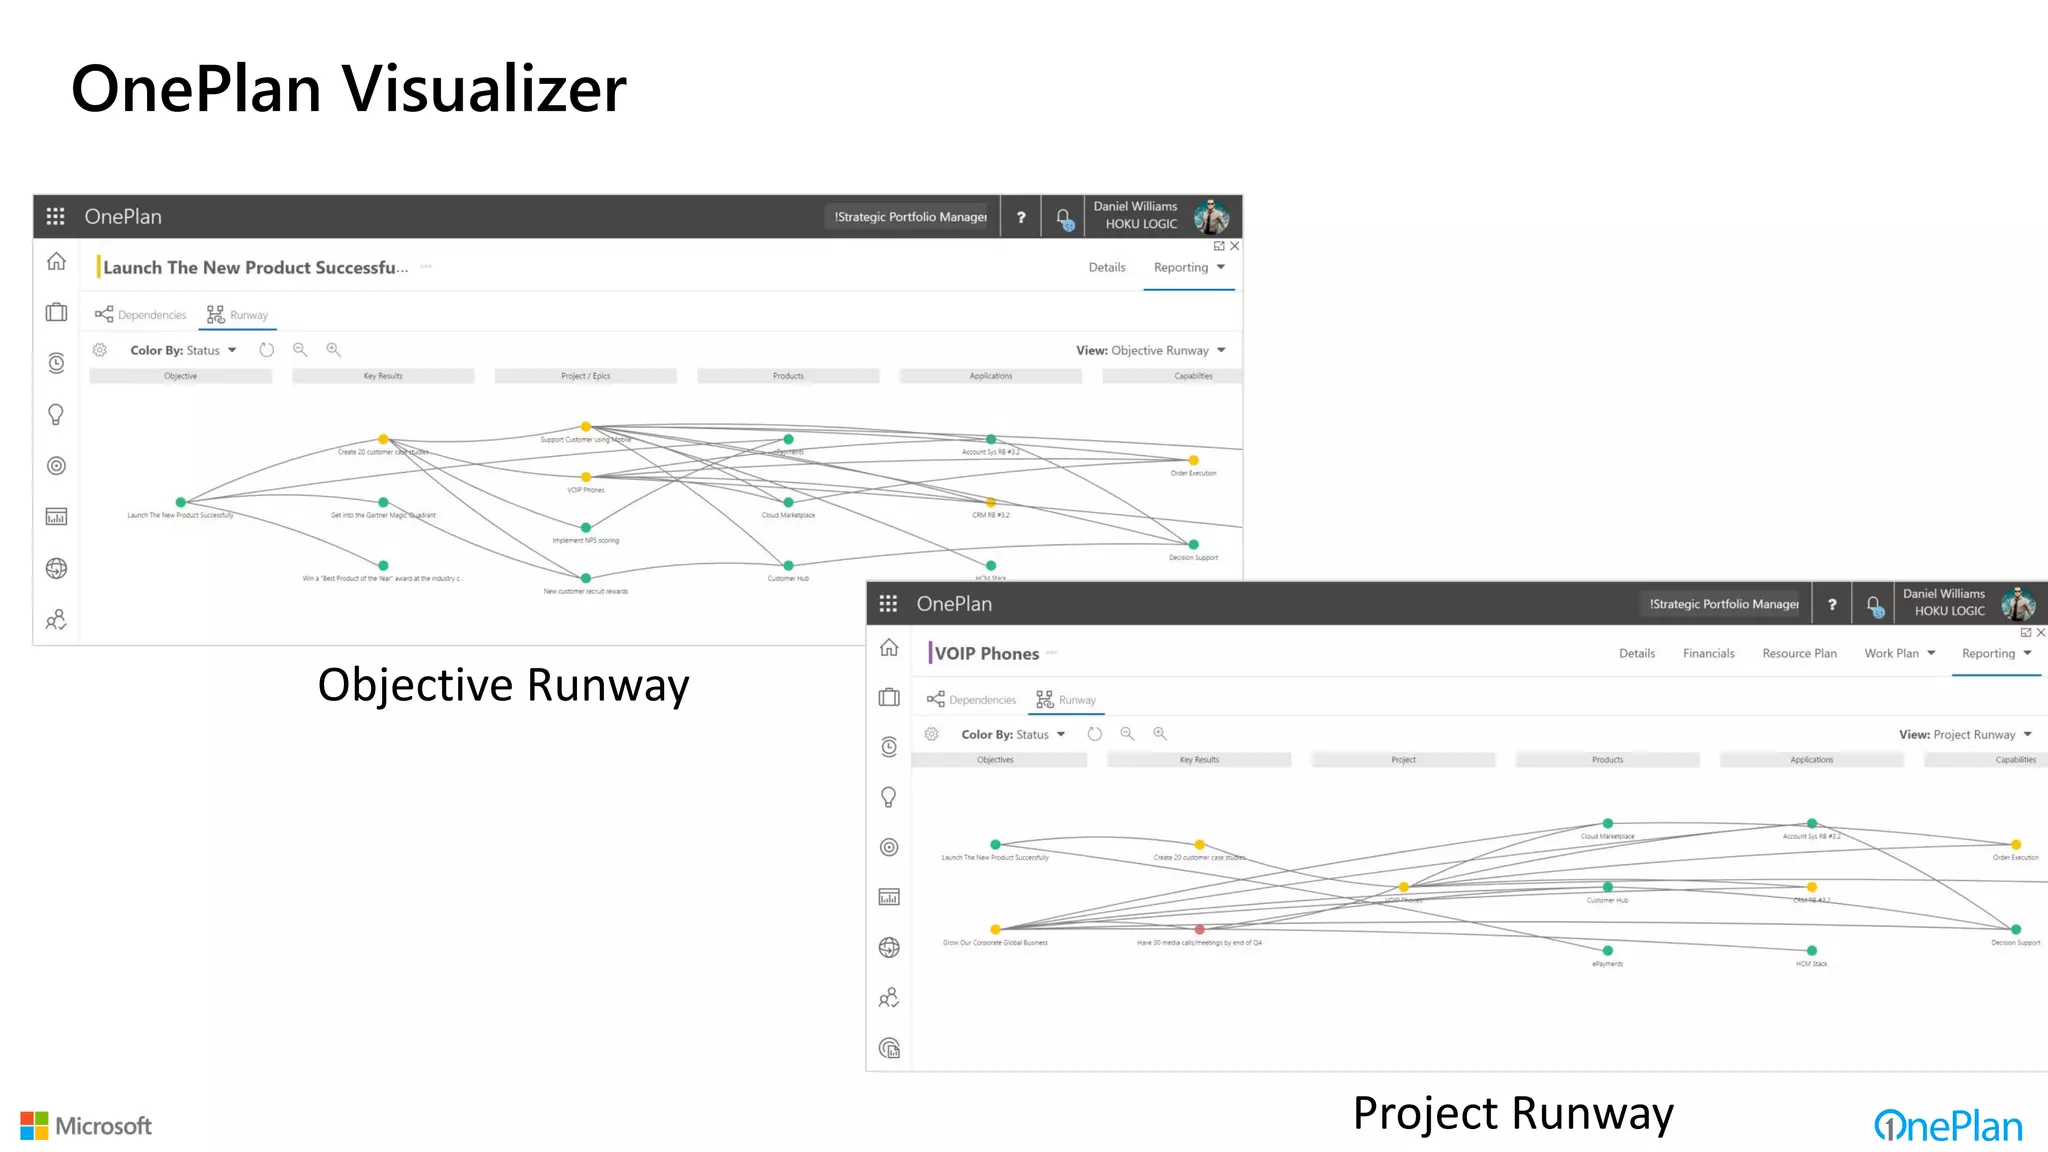Open resources people icon in Objective Runway sidebar

pos(56,619)
